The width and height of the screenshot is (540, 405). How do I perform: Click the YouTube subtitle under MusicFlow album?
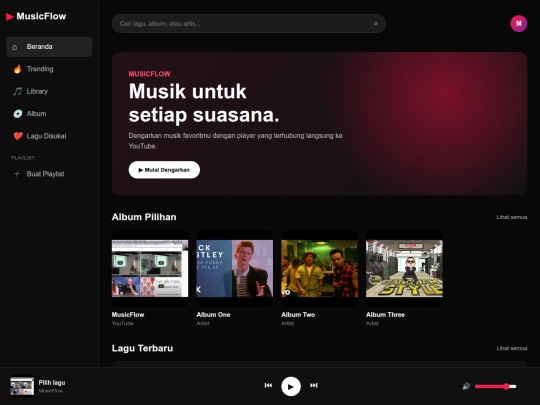point(122,323)
